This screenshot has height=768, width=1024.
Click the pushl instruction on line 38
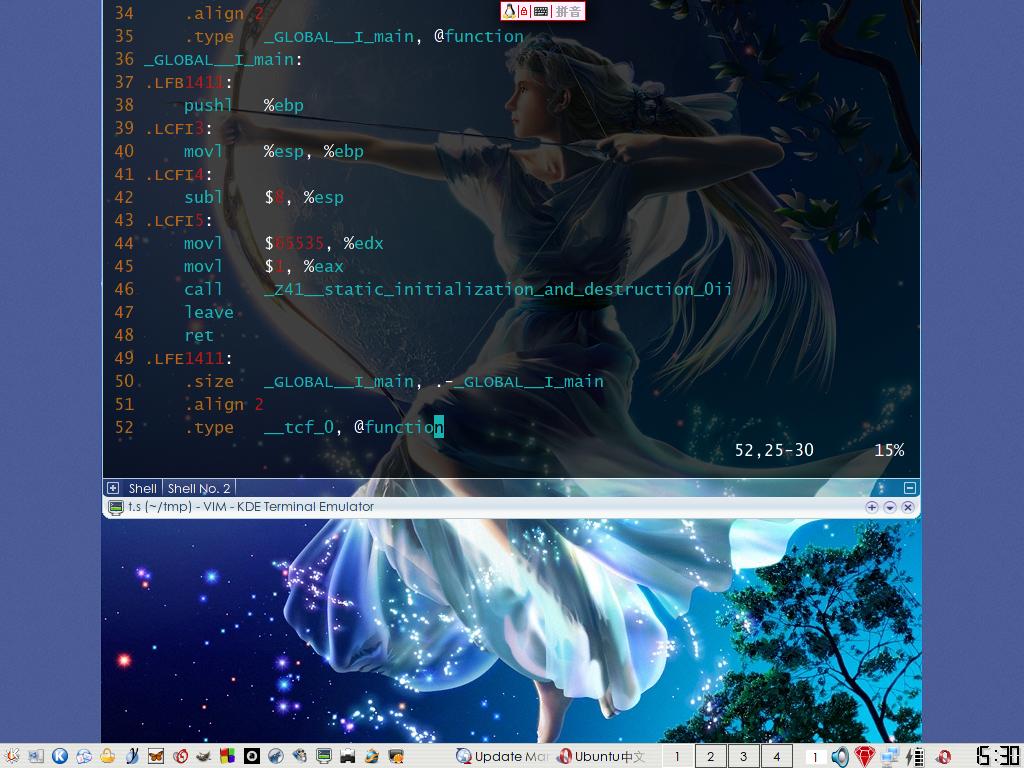[x=208, y=105]
